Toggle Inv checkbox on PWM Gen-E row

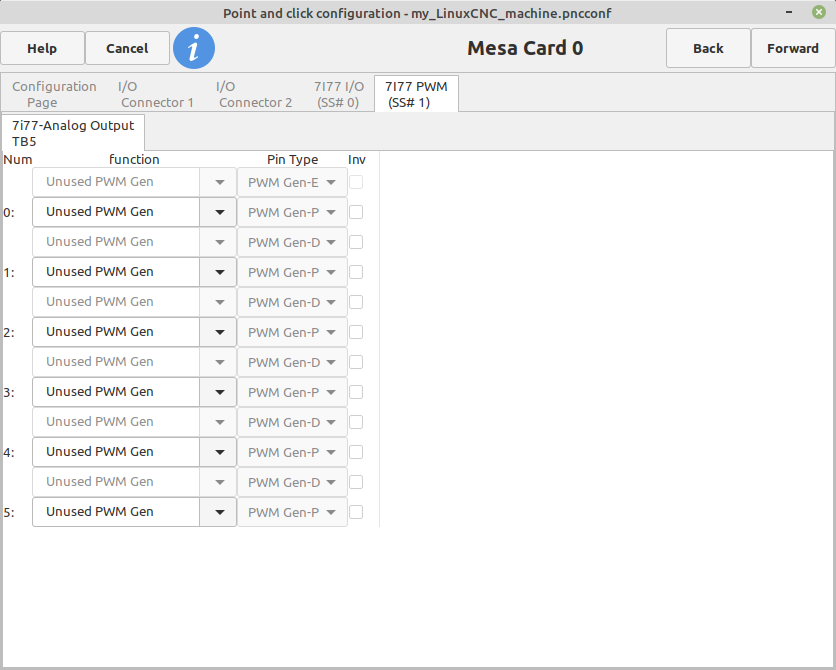coord(356,182)
